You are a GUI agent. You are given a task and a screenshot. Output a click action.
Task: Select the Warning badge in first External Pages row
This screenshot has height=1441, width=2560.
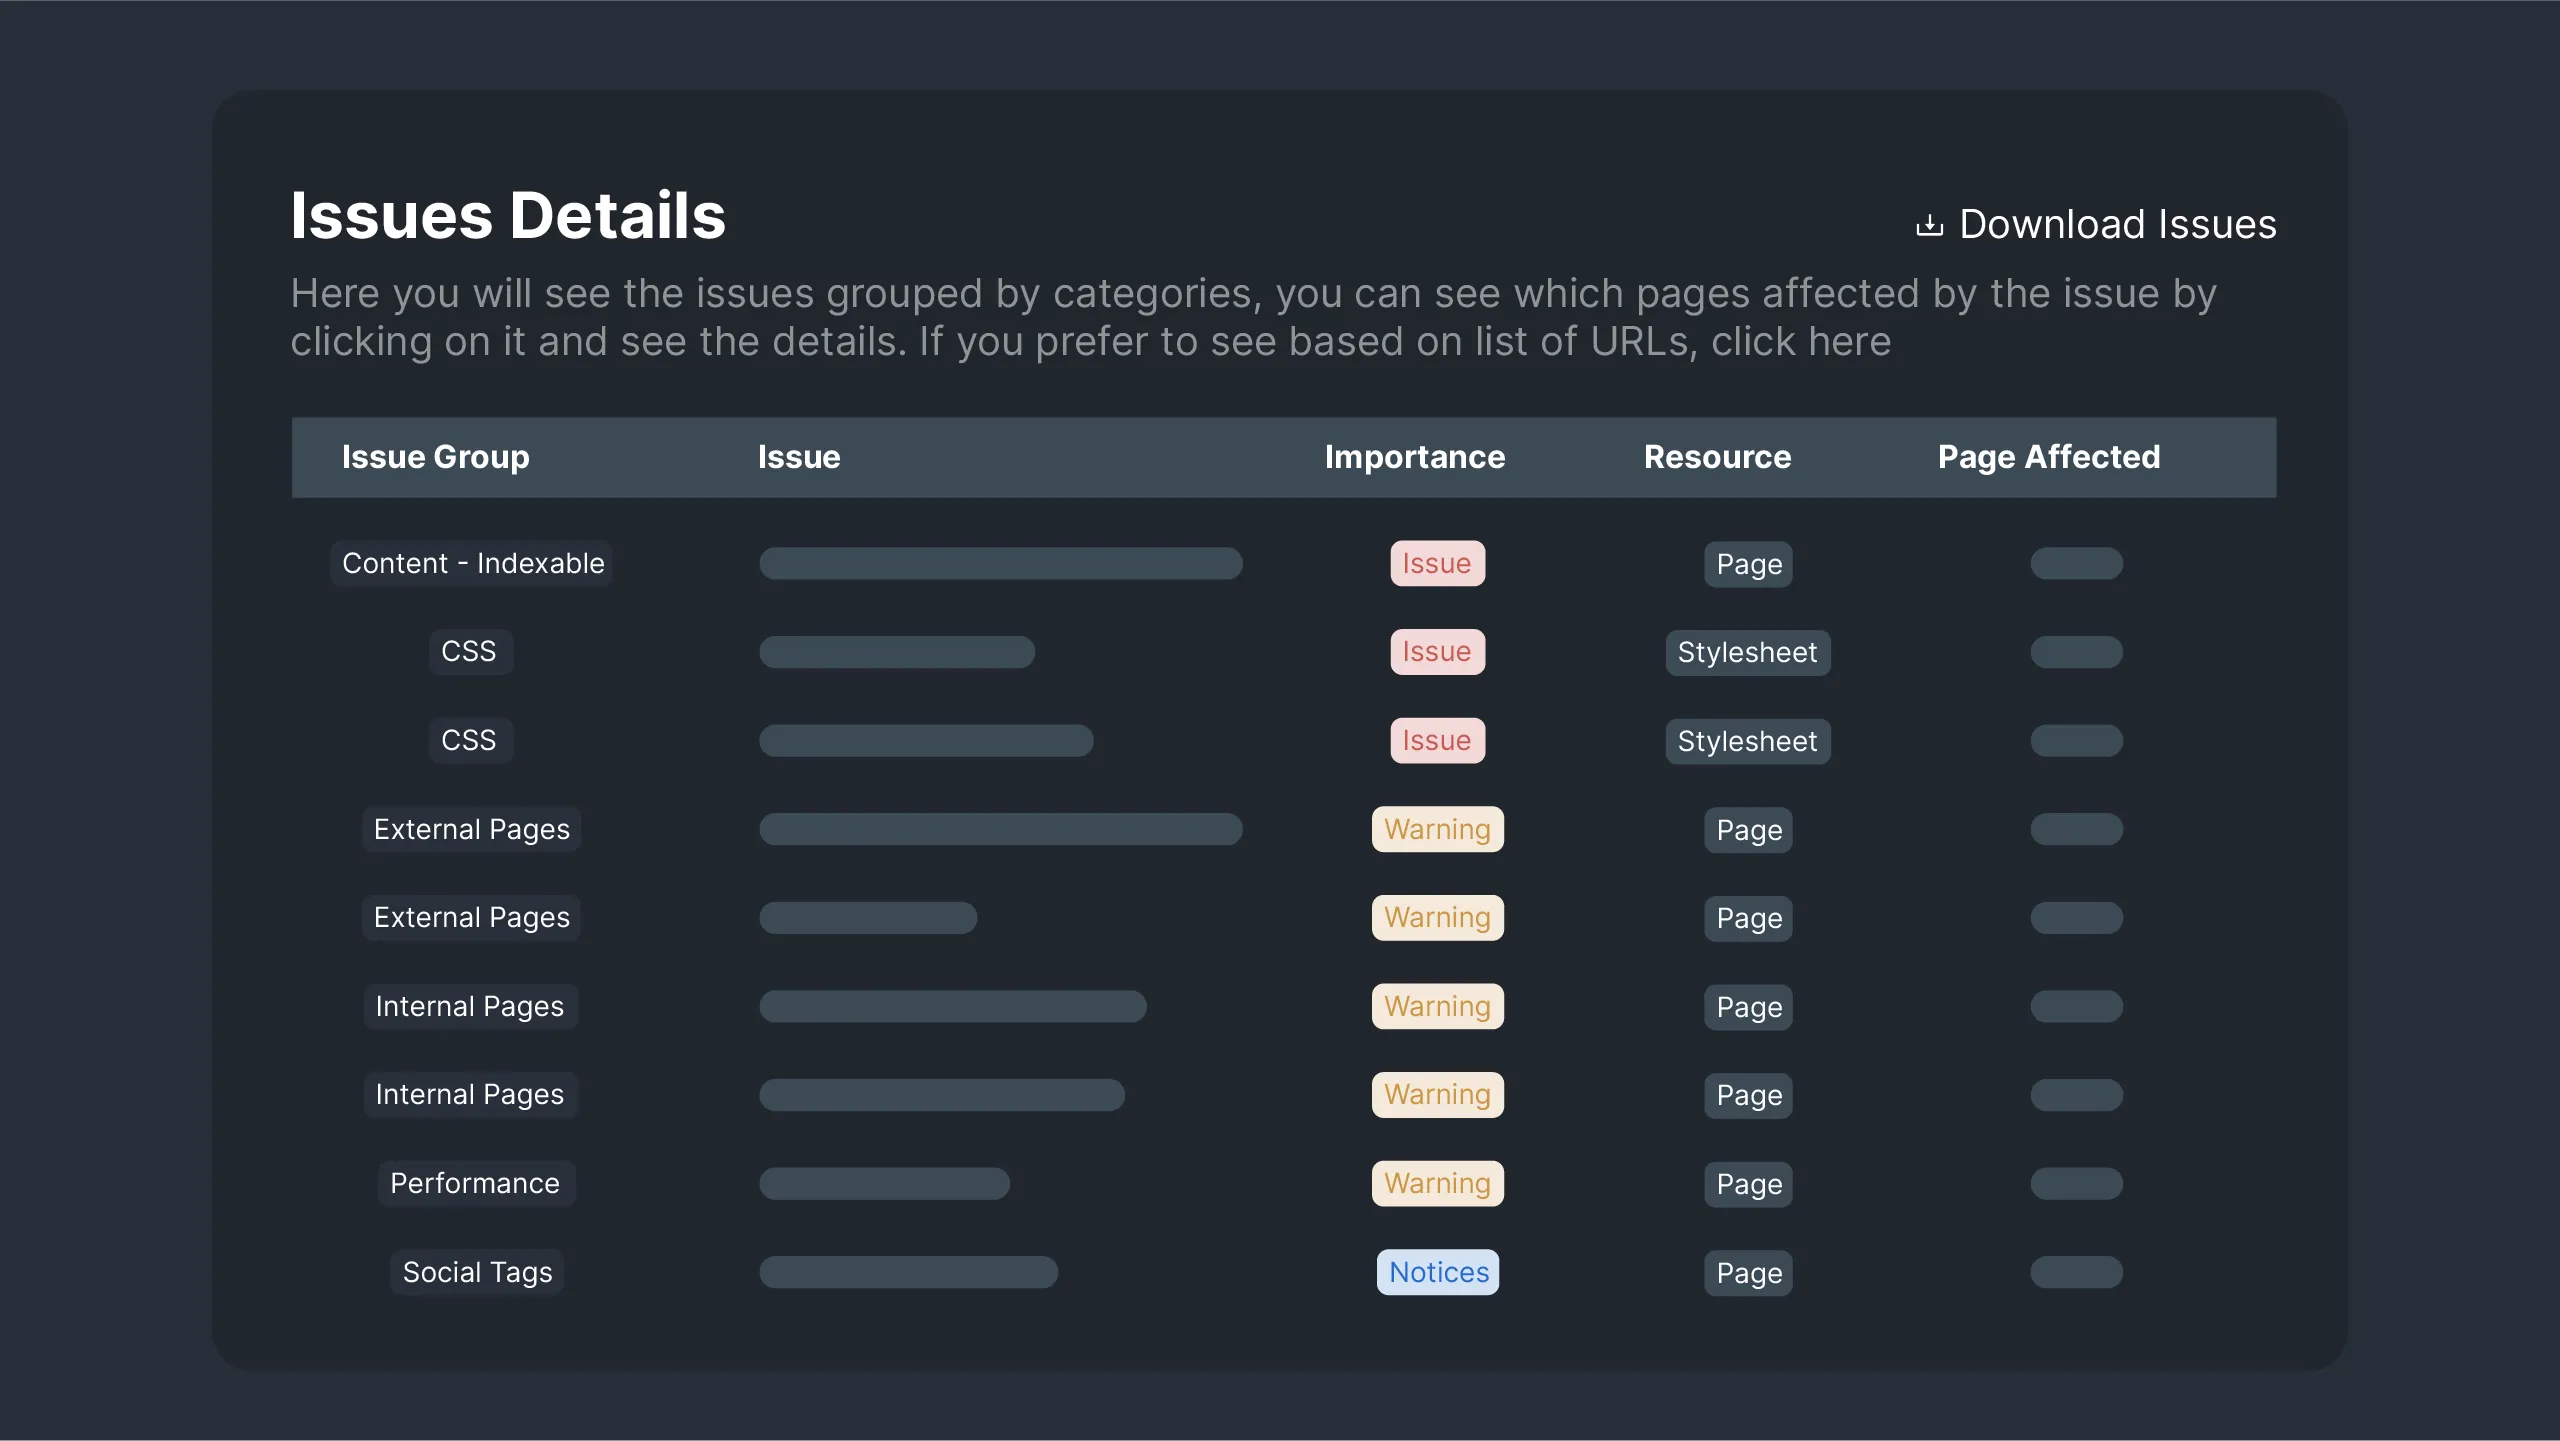(1437, 829)
